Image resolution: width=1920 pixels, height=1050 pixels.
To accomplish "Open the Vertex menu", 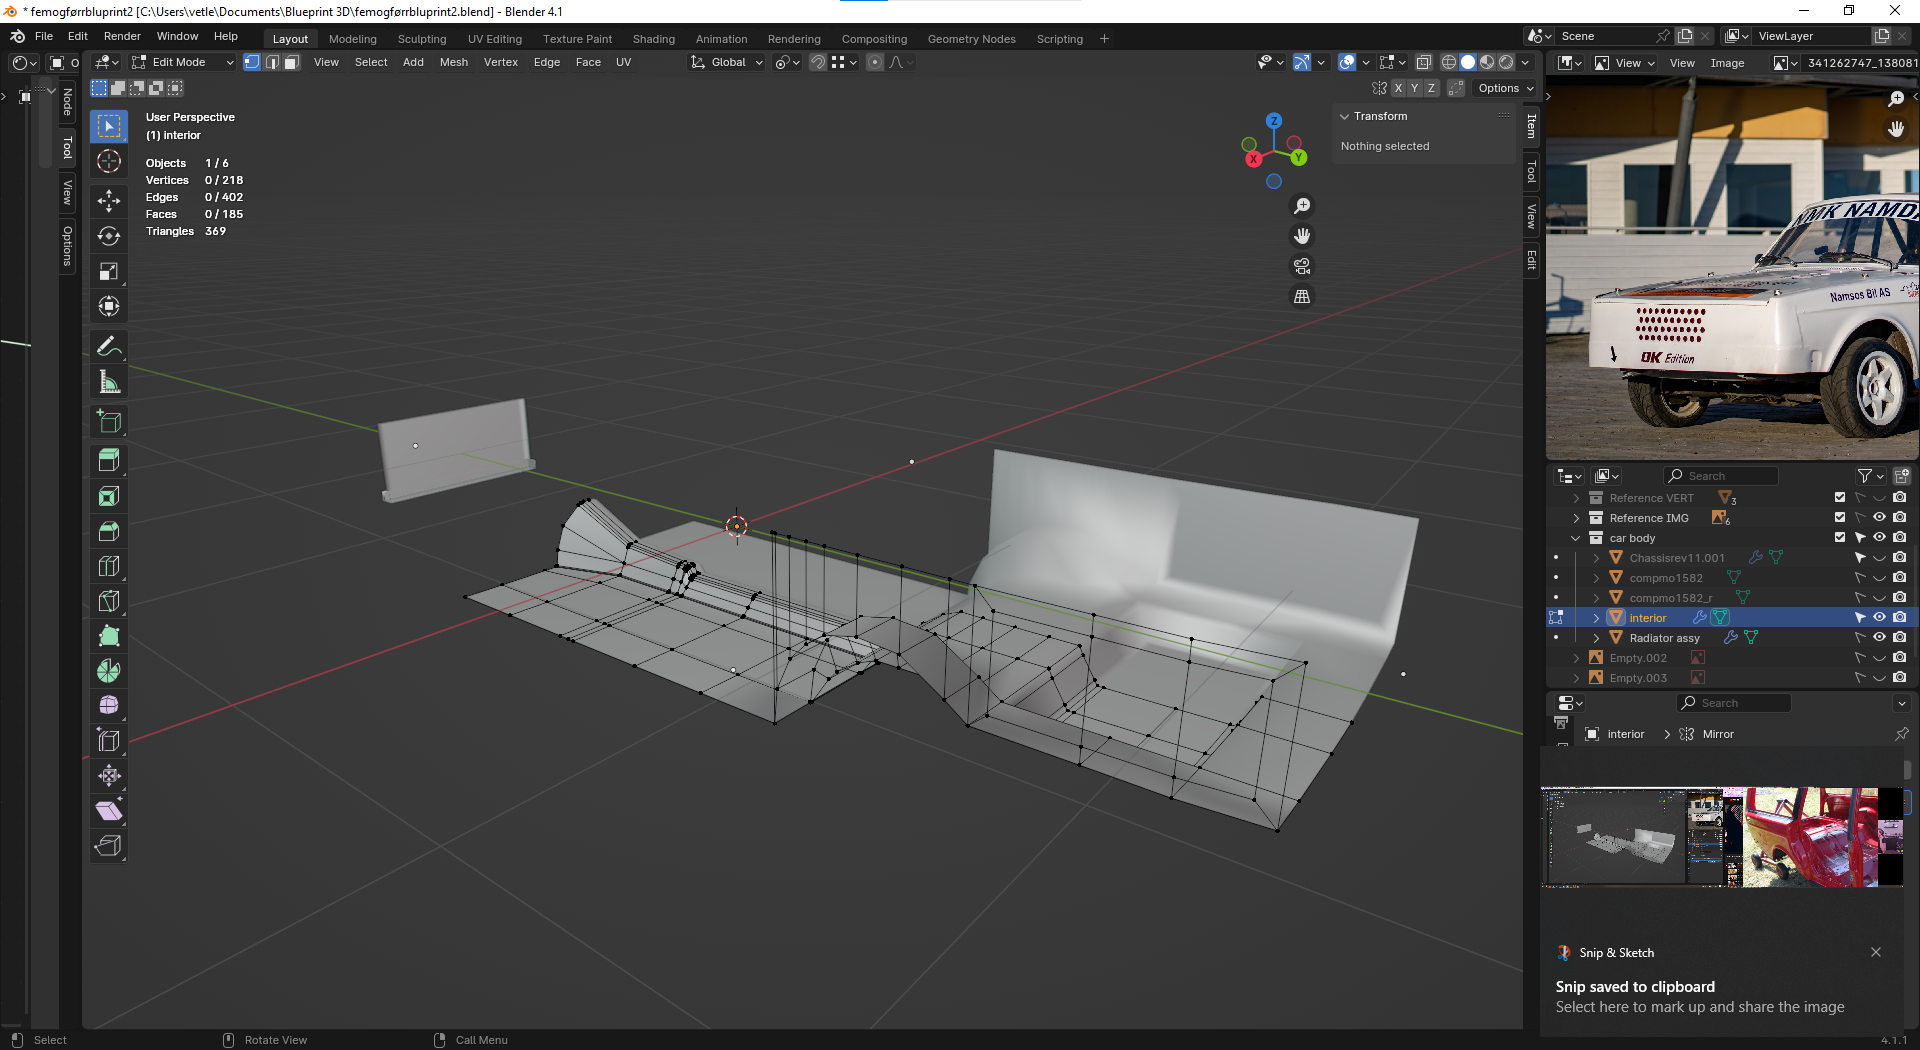I will pos(501,62).
